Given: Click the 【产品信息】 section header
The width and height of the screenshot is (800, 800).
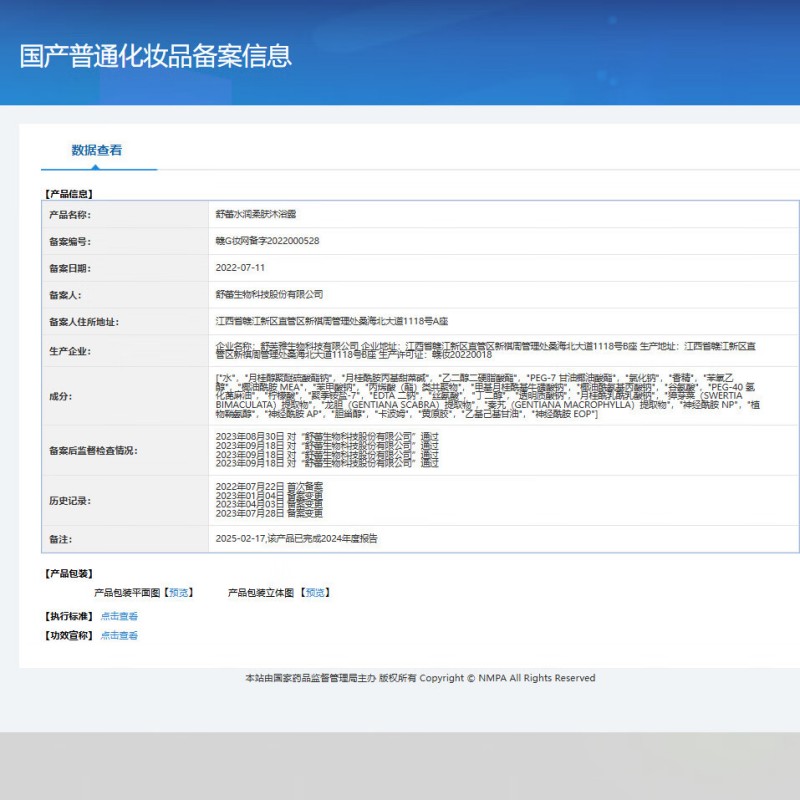Looking at the screenshot, I should point(67,193).
